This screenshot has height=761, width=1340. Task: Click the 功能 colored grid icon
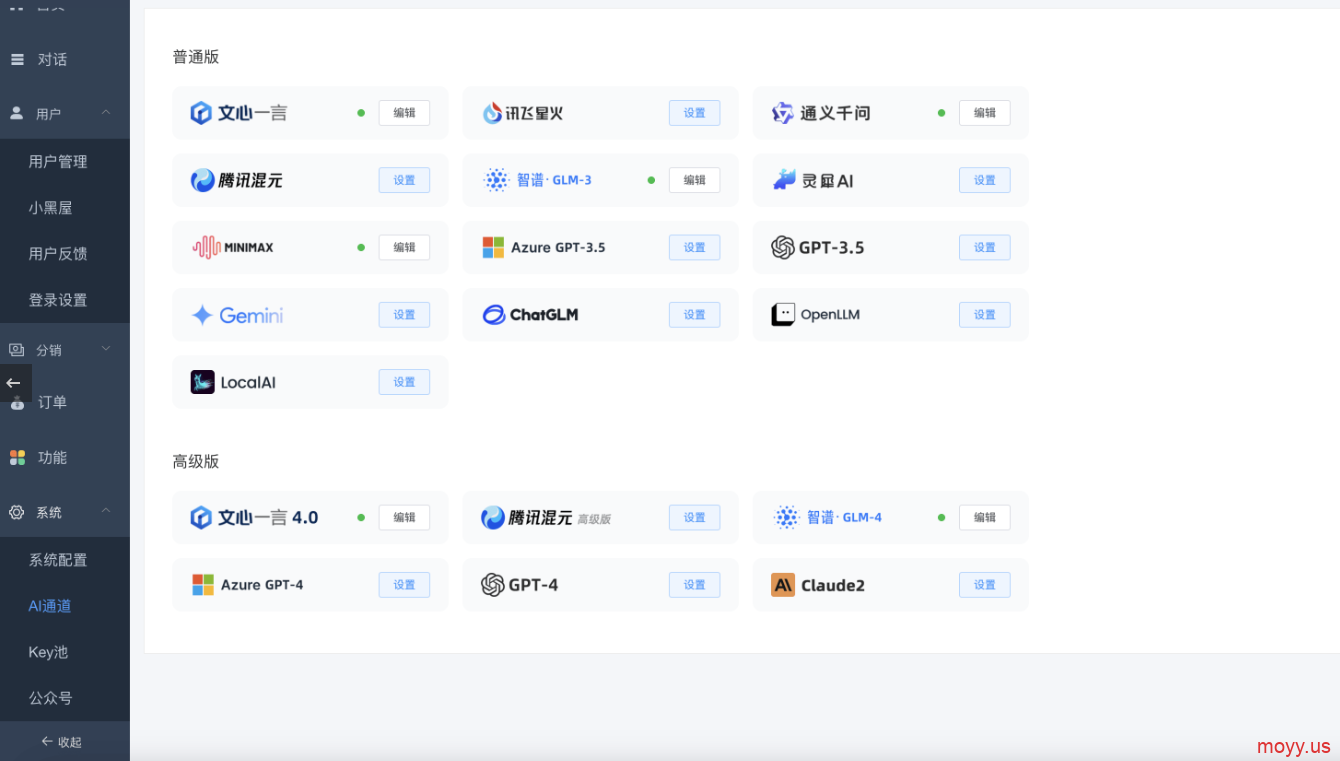(17, 457)
